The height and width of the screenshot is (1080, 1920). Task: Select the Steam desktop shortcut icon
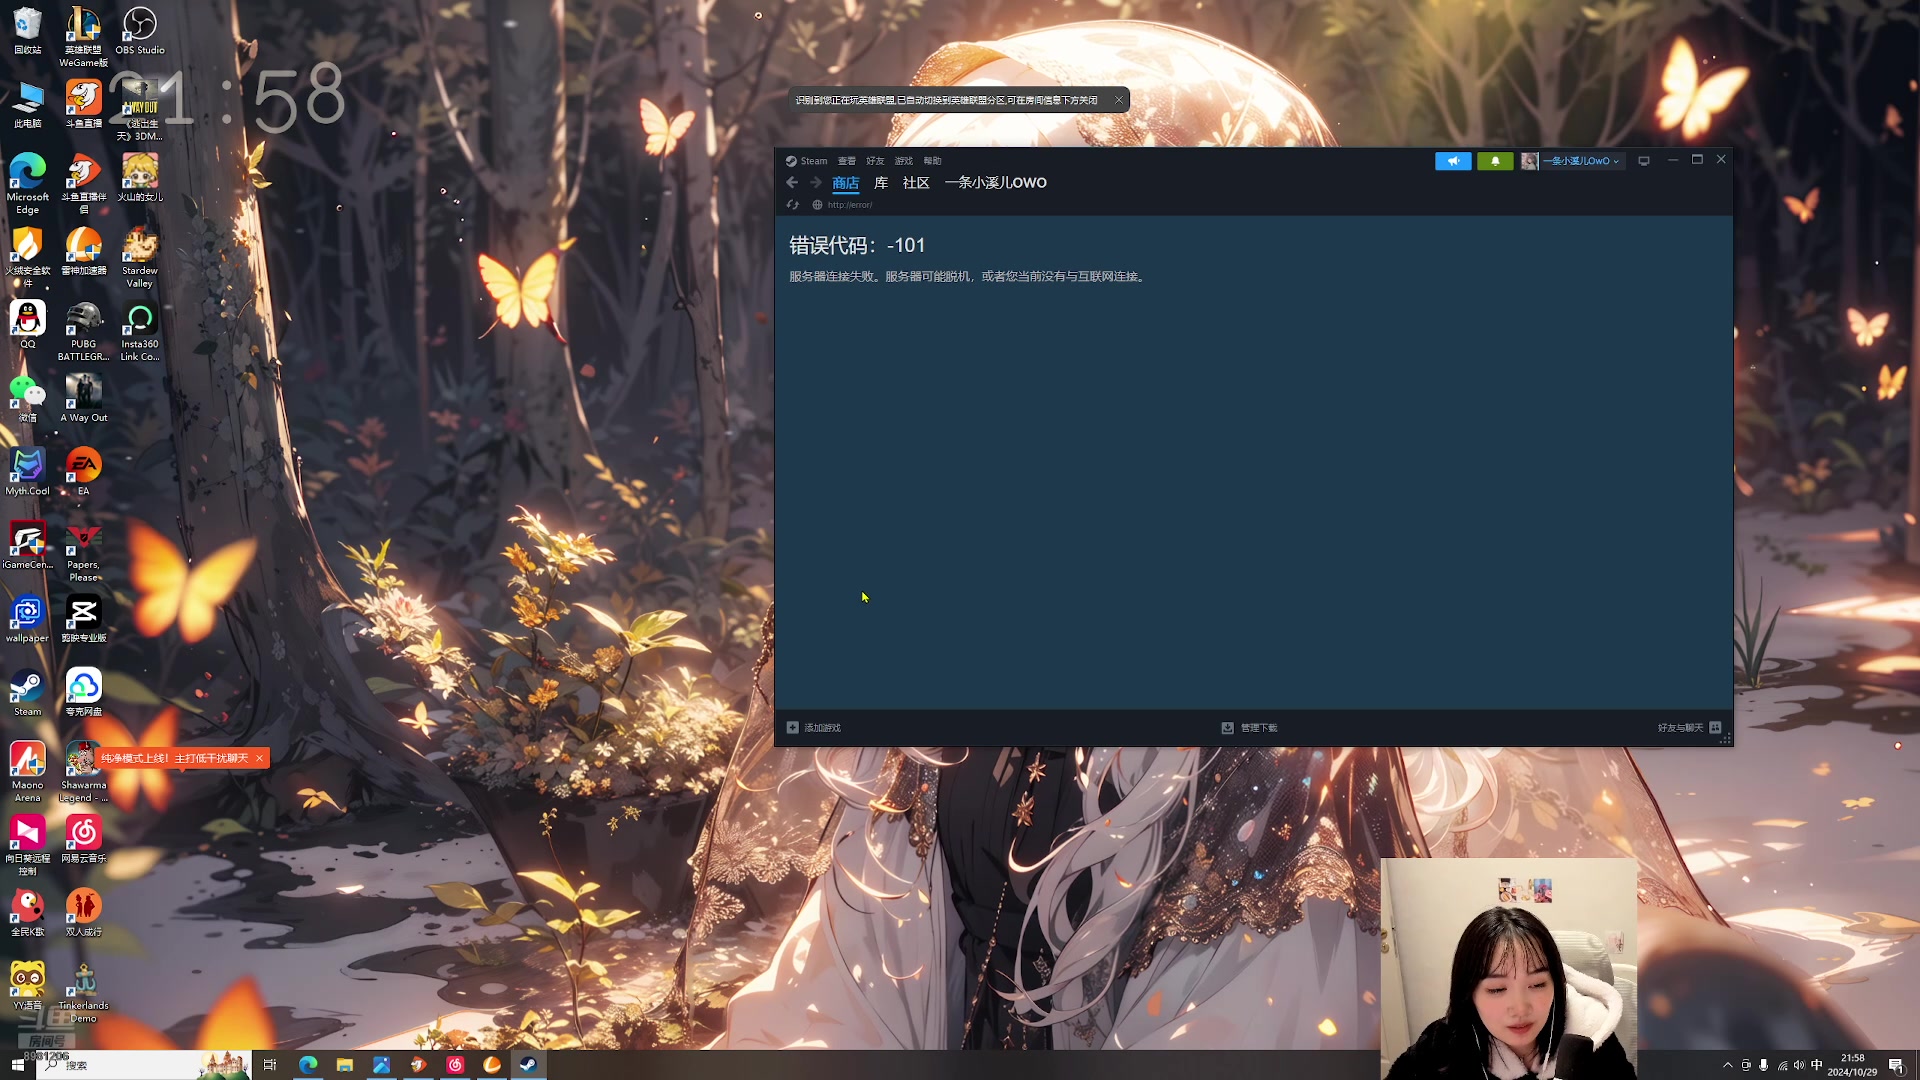pos(28,693)
